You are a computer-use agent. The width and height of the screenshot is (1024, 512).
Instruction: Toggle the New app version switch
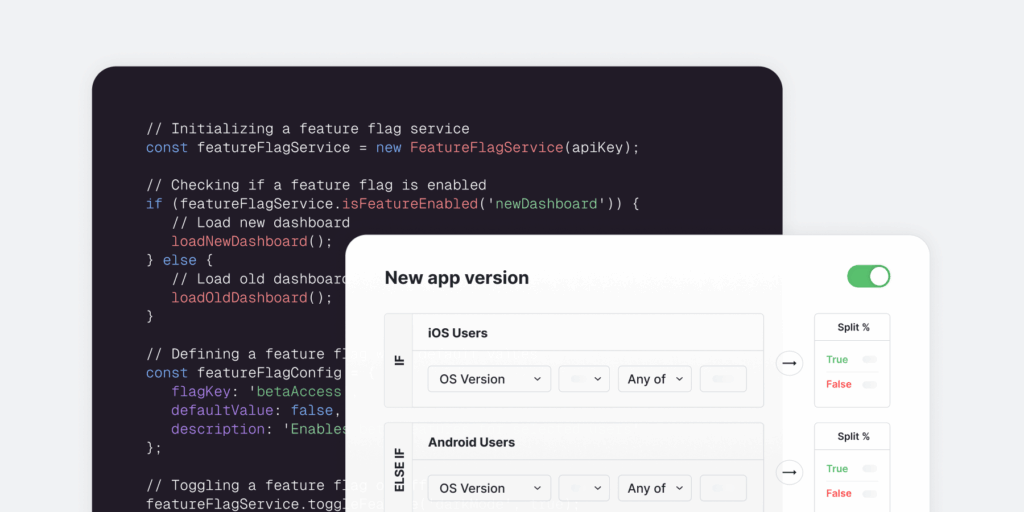click(868, 277)
